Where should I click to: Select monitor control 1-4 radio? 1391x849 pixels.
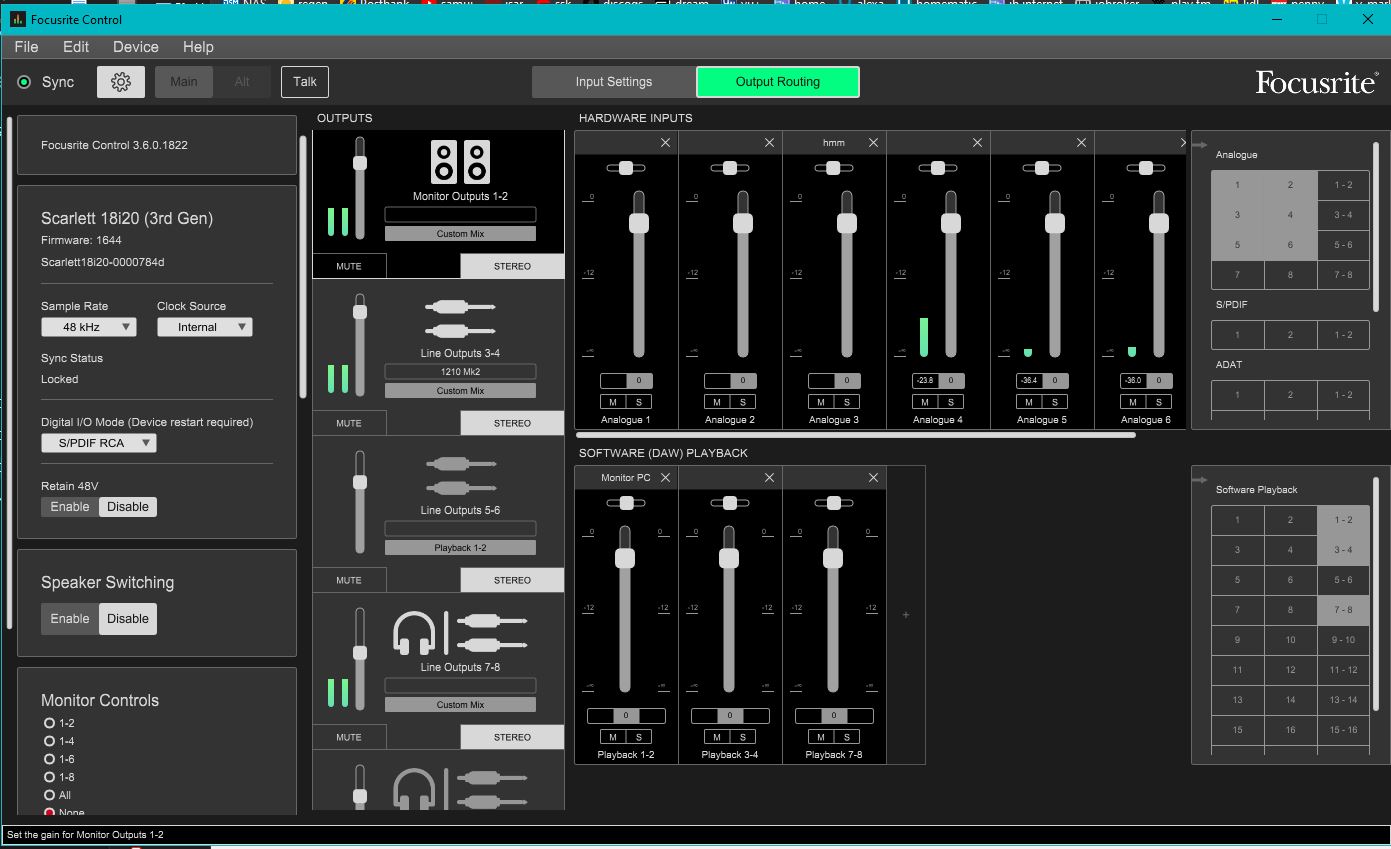click(x=49, y=741)
